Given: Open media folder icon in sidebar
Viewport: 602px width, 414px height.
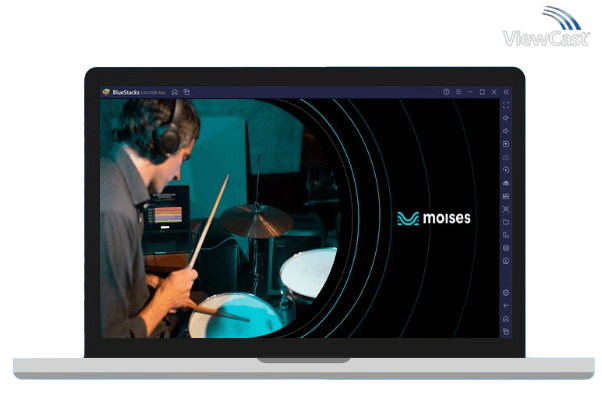Looking at the screenshot, I should 506,222.
